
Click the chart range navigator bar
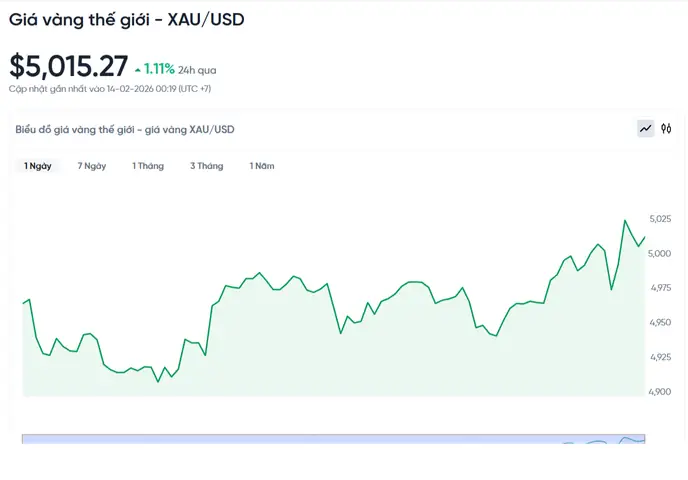pos(333,439)
